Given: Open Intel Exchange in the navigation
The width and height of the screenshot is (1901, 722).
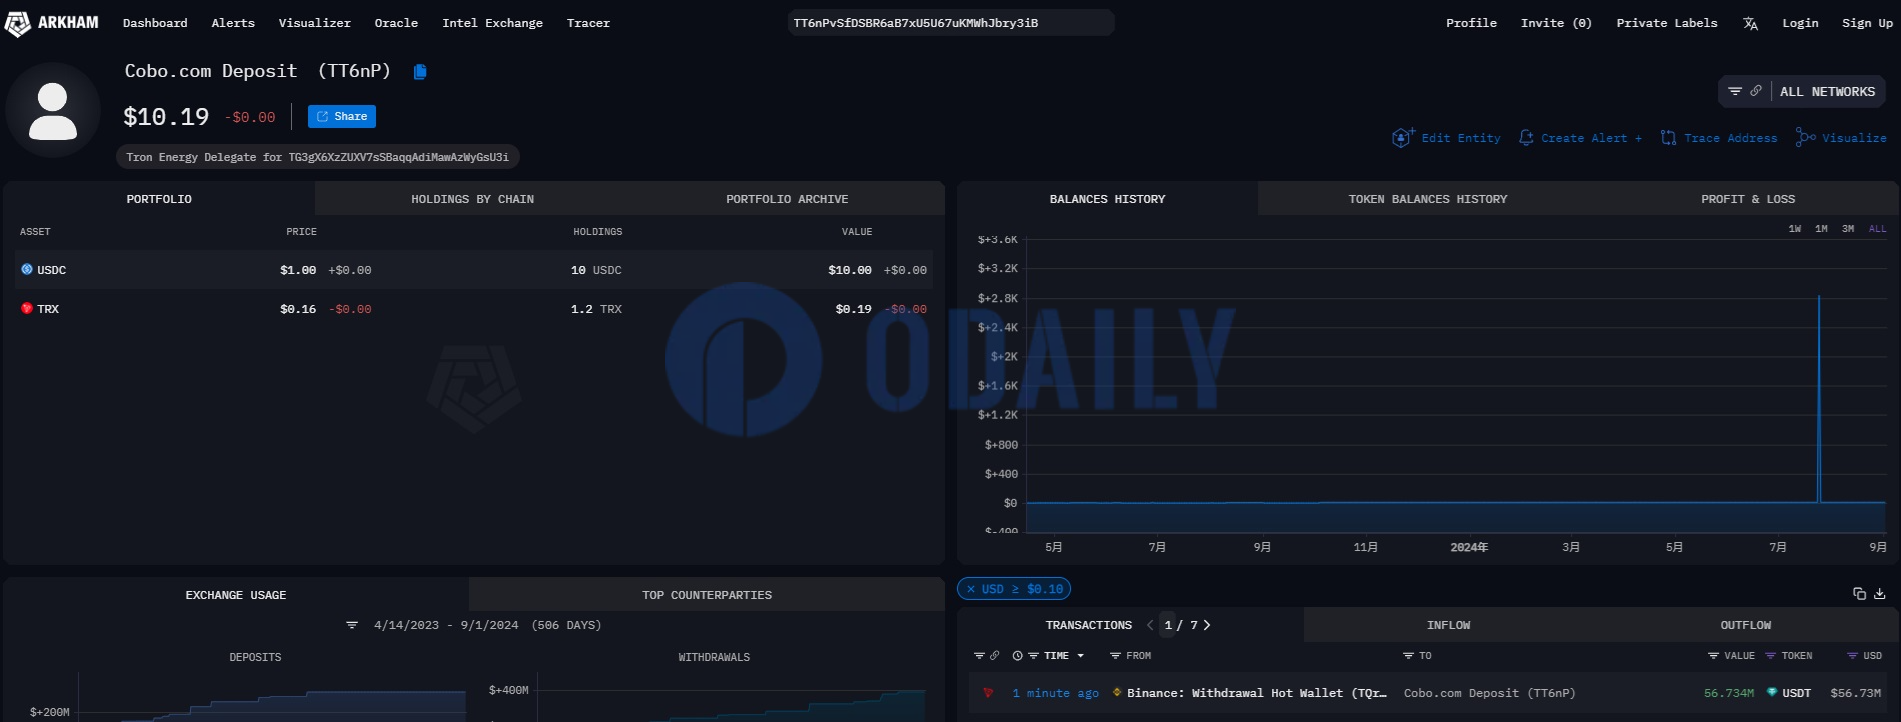Looking at the screenshot, I should 492,23.
